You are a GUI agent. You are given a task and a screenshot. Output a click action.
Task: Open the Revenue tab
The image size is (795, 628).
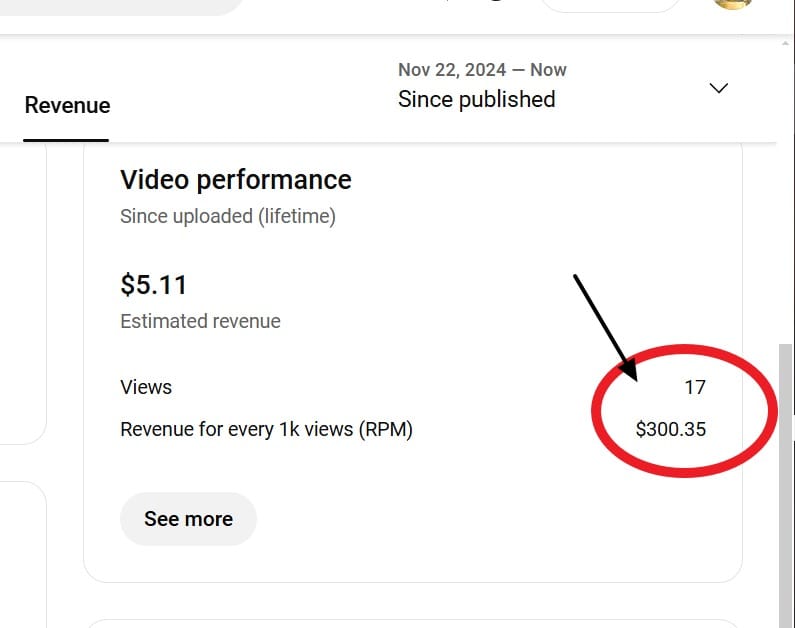click(67, 105)
